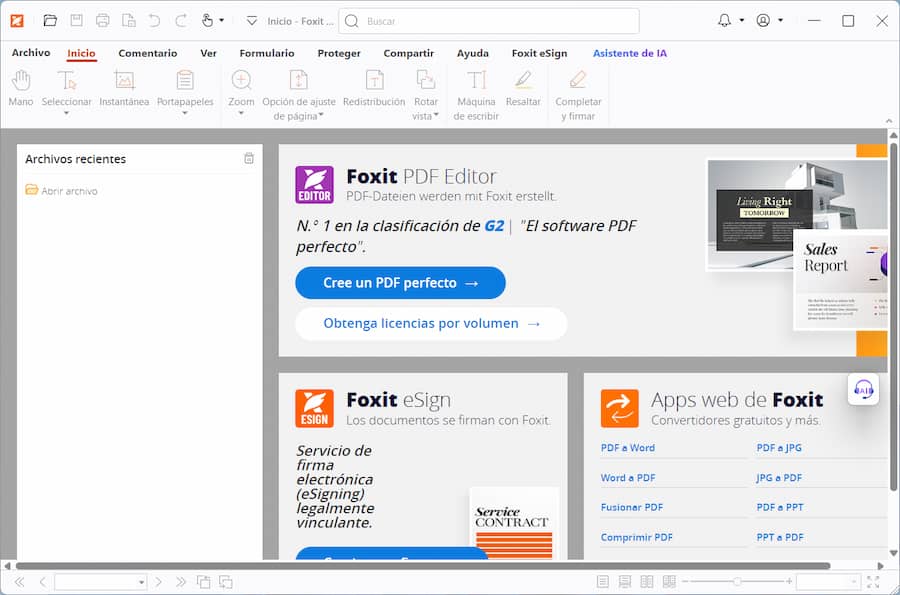Viewport: 900px width, 595px height.
Task: Click the Redistribución reflow tool
Action: 374,88
